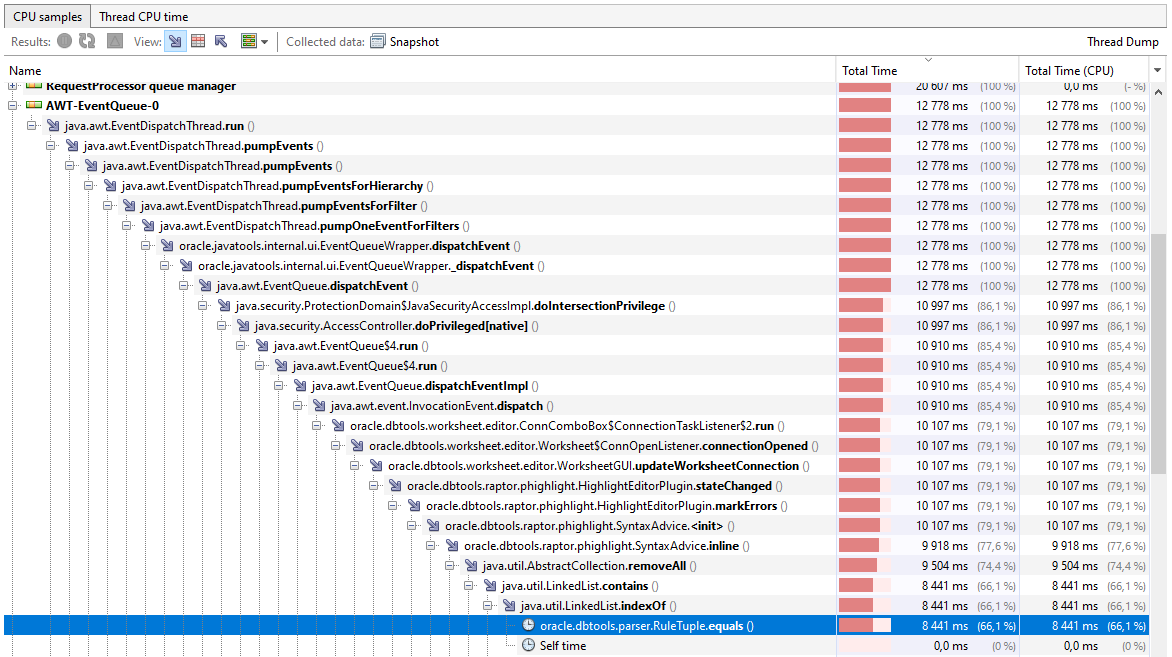Collapse the pumpEventsForHierarchy node
Image resolution: width=1172 pixels, height=657 pixels.
click(88, 185)
